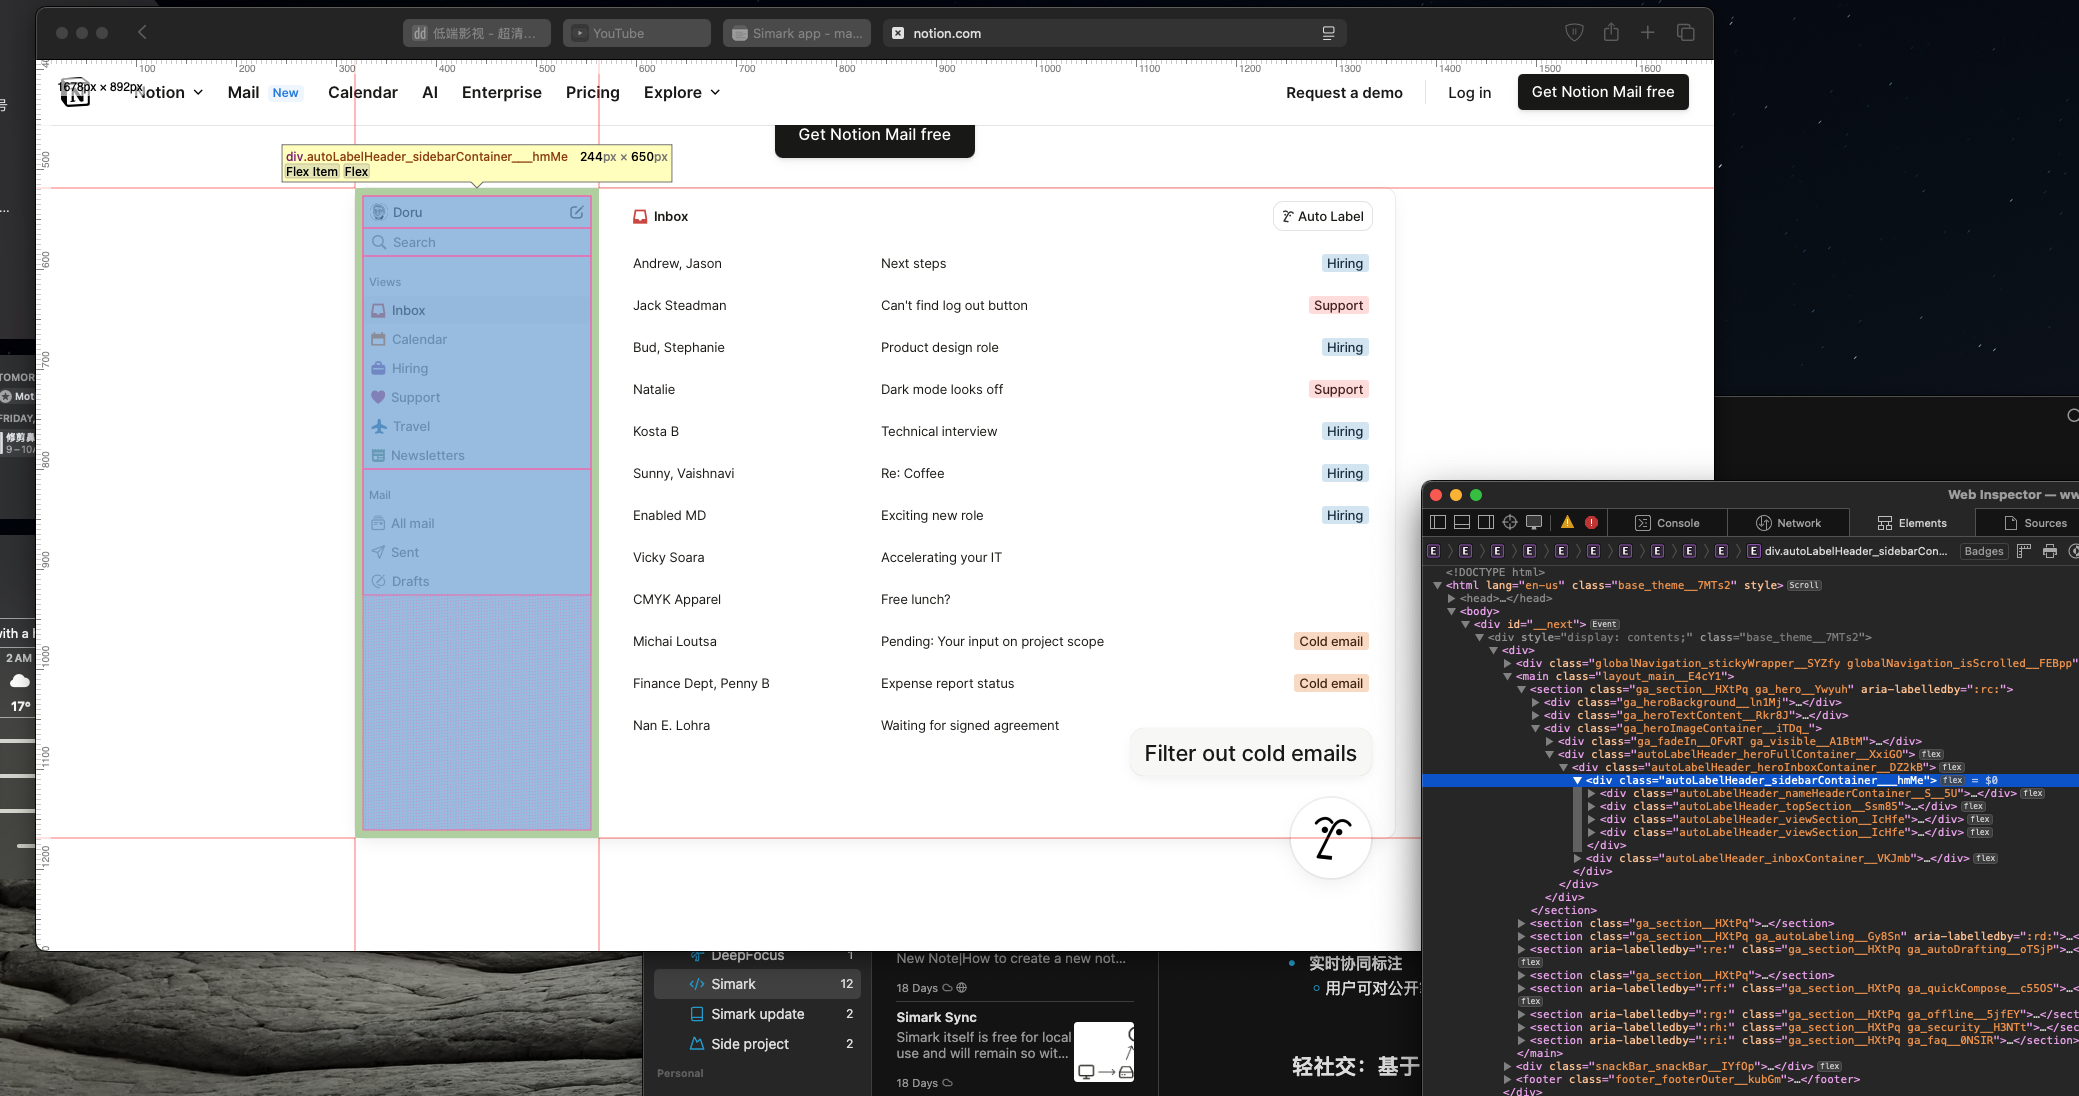Expand the ga_faq section node
This screenshot has height=1096, width=2079.
click(1521, 1040)
